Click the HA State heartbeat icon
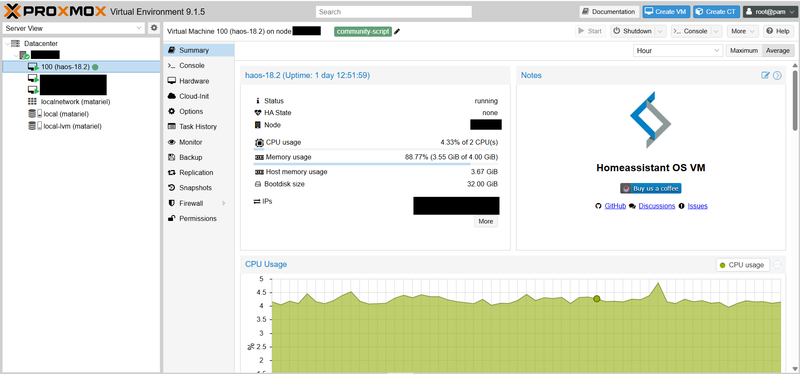This screenshot has height=374, width=800. 258,113
